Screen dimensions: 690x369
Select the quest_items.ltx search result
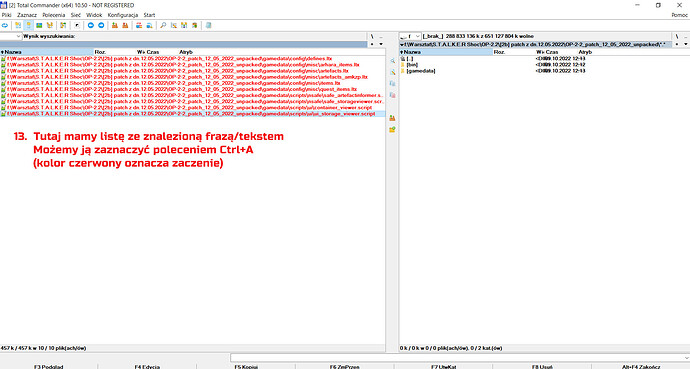pyautogui.click(x=179, y=89)
